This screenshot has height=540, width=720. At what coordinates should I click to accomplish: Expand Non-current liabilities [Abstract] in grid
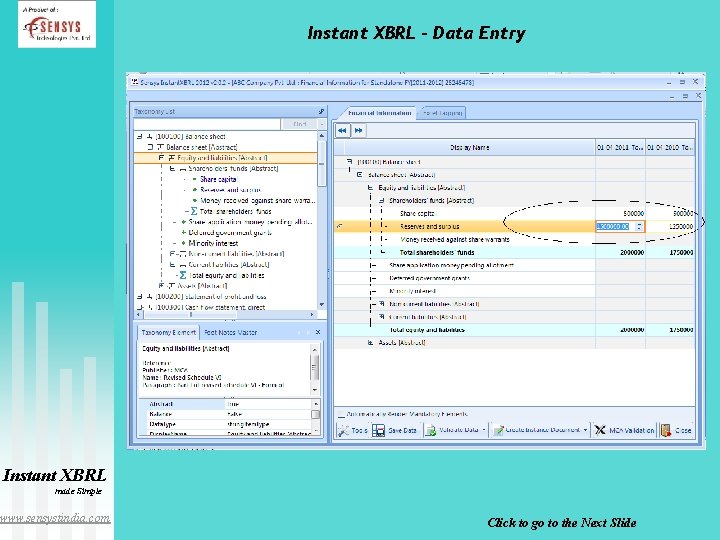coord(381,304)
